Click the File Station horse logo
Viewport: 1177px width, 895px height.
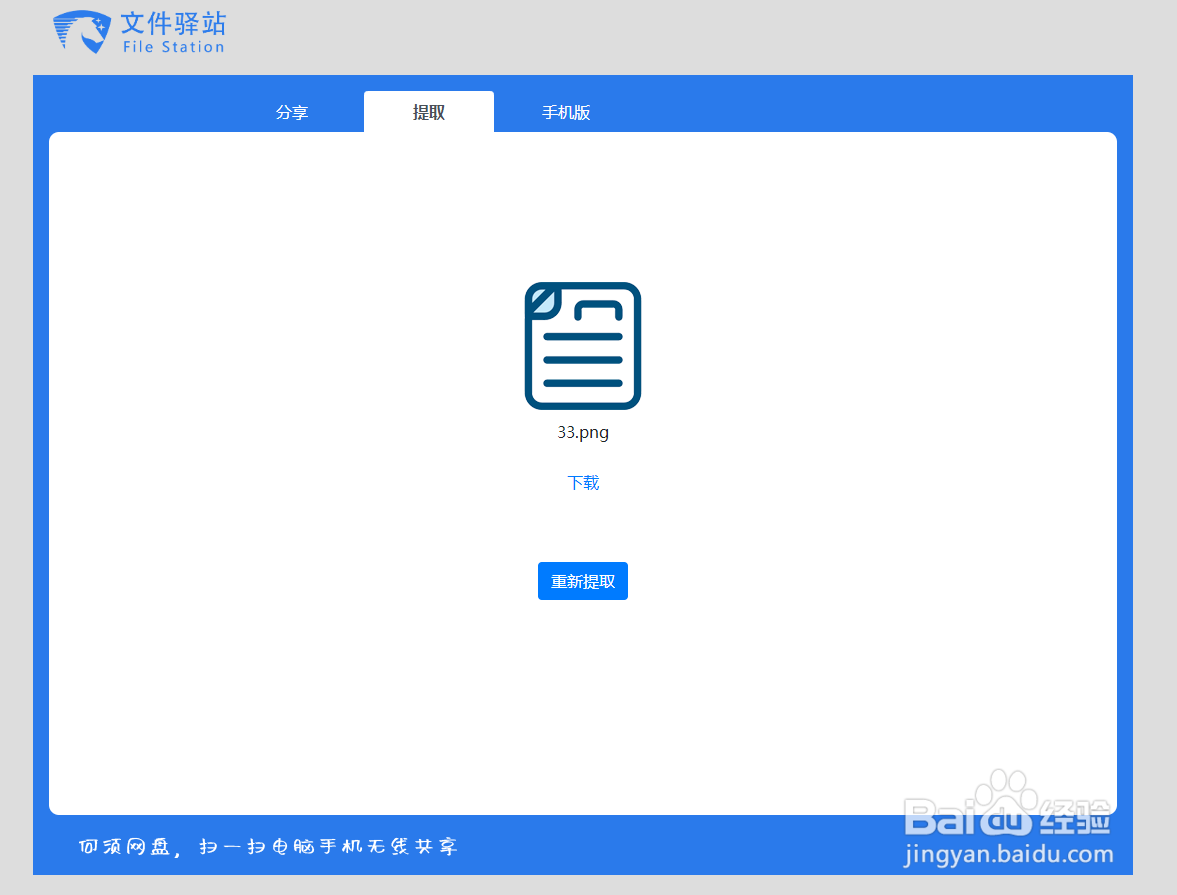click(82, 32)
